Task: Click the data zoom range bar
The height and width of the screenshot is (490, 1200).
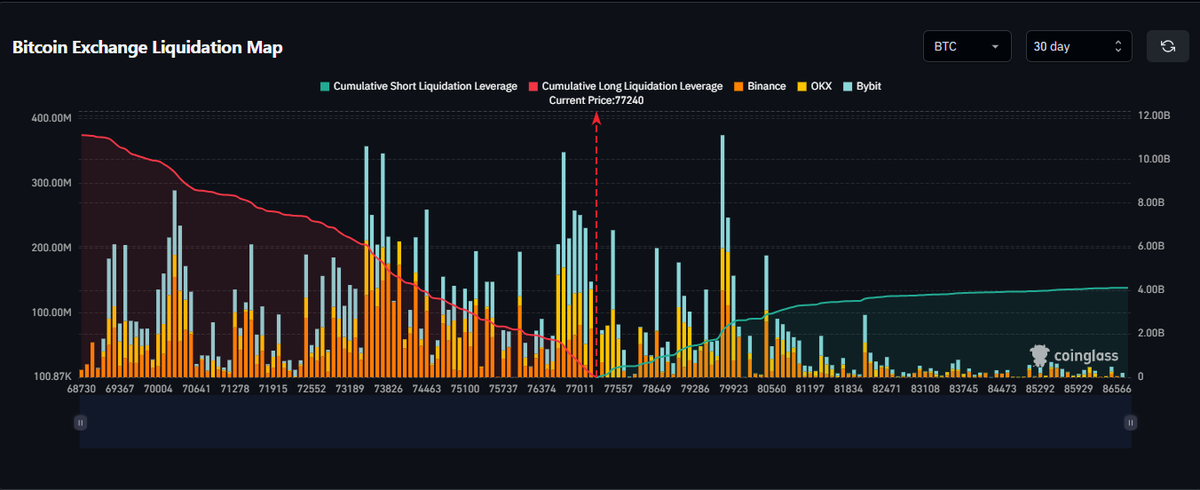Action: (x=605, y=423)
